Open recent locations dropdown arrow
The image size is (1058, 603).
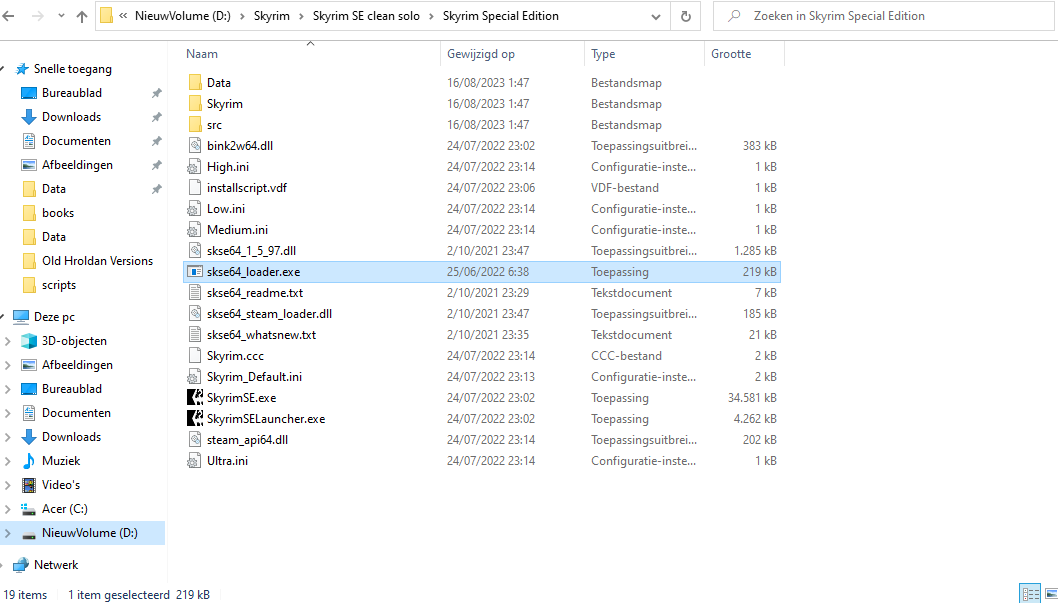pos(61,16)
